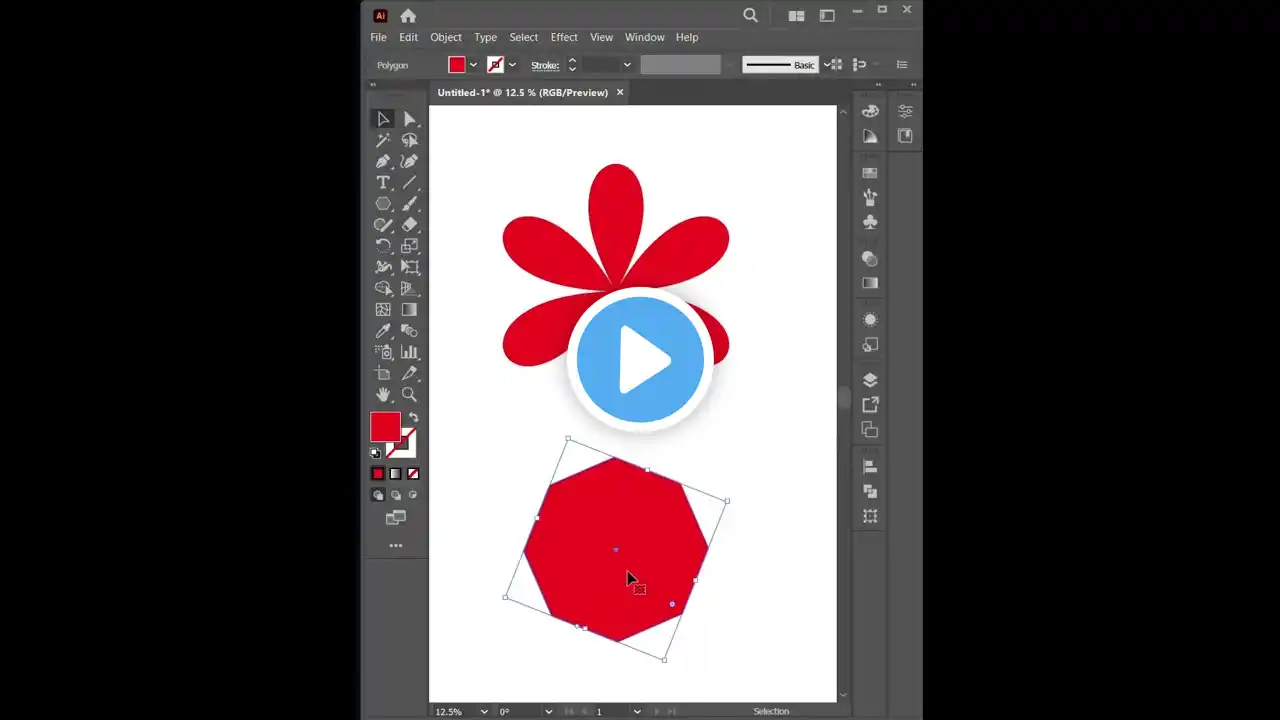Activate the Rotate tool
Image resolution: width=1280 pixels, height=720 pixels.
point(383,246)
